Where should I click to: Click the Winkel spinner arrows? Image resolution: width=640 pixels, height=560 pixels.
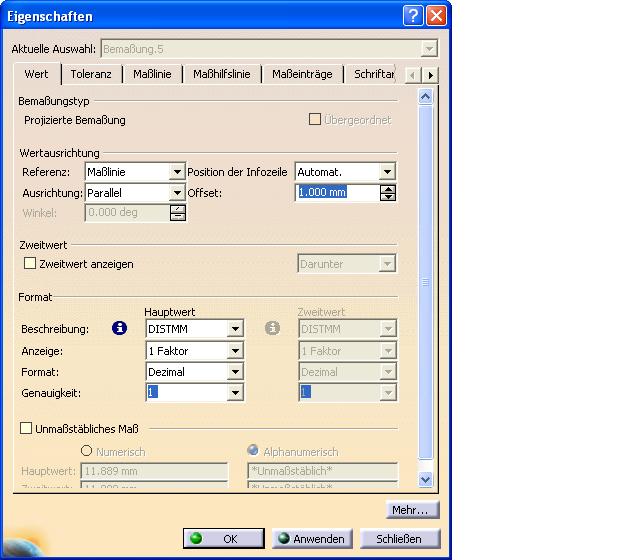point(178,213)
